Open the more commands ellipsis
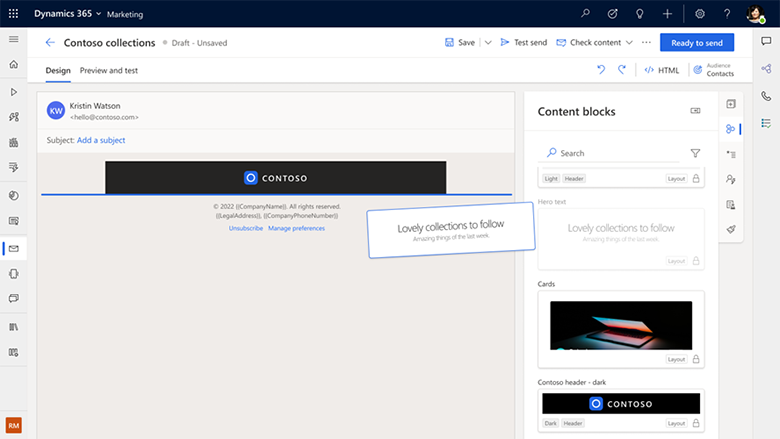The width and height of the screenshot is (780, 439). point(646,42)
